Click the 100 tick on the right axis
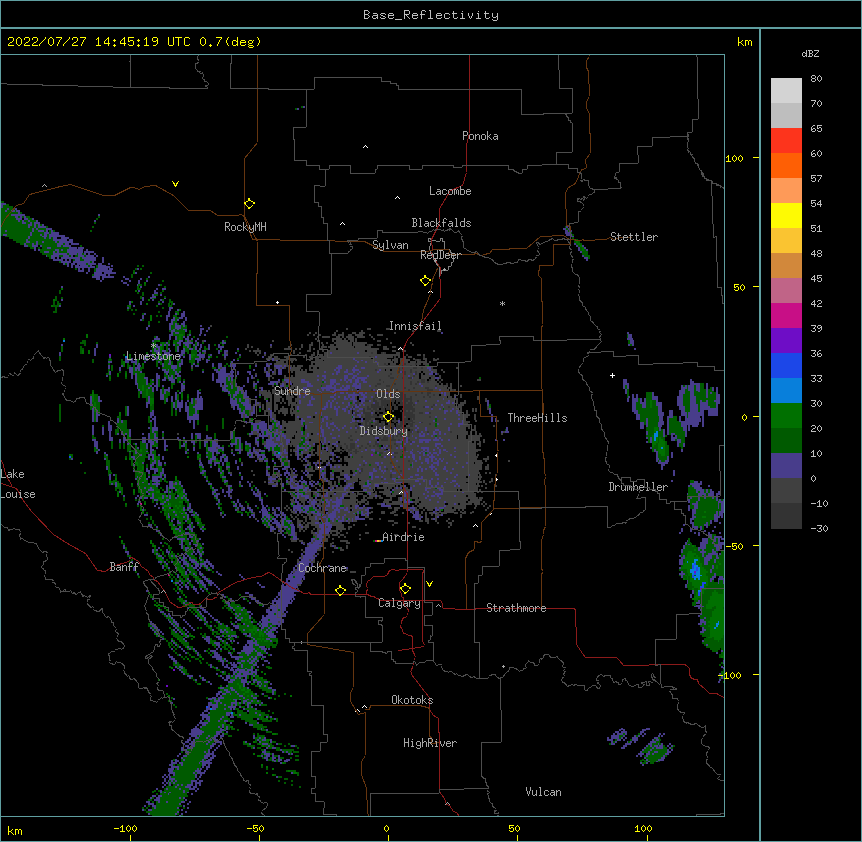Image resolution: width=862 pixels, height=842 pixels. [734, 158]
